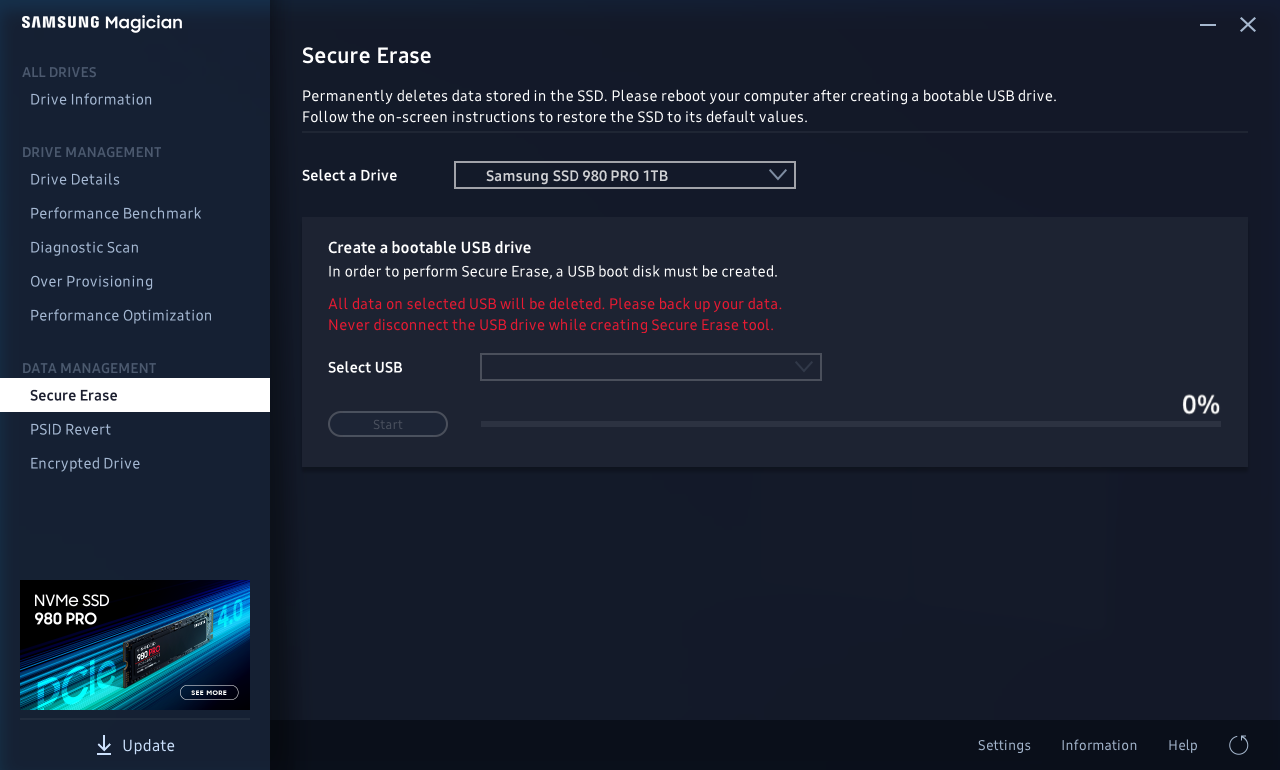This screenshot has height=770, width=1280.
Task: Open the Select a Drive dropdown
Action: coord(625,175)
